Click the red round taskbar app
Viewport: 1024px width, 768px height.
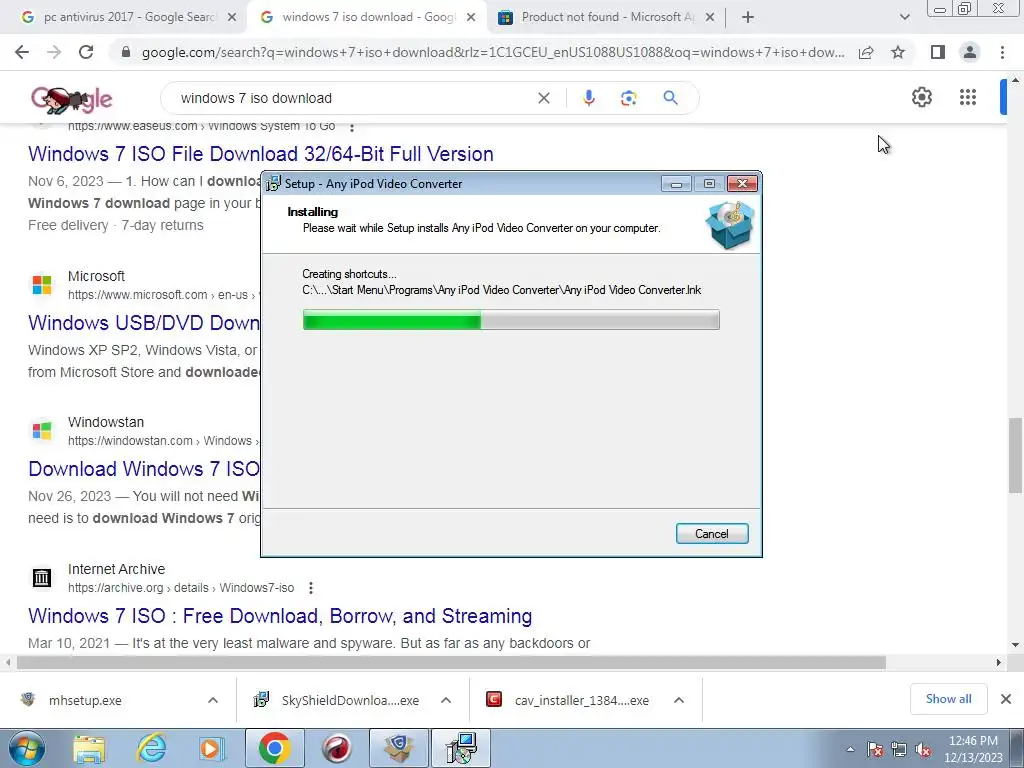337,748
